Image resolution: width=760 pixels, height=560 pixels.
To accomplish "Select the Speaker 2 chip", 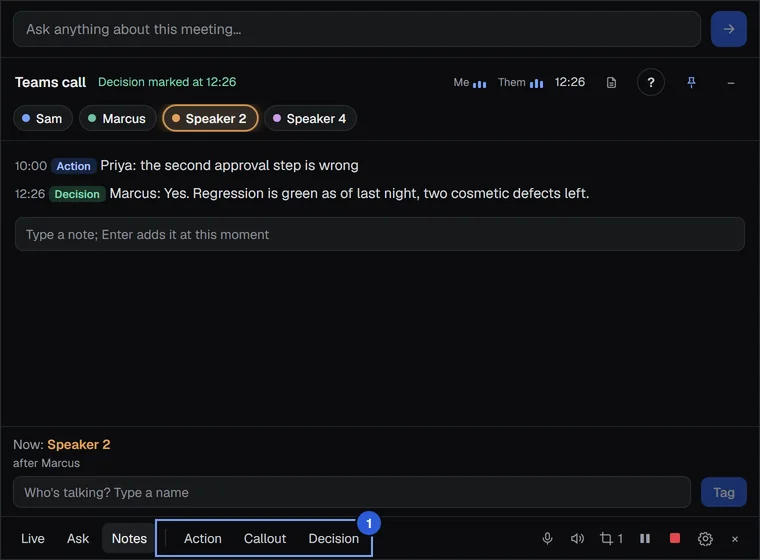I will pos(210,118).
